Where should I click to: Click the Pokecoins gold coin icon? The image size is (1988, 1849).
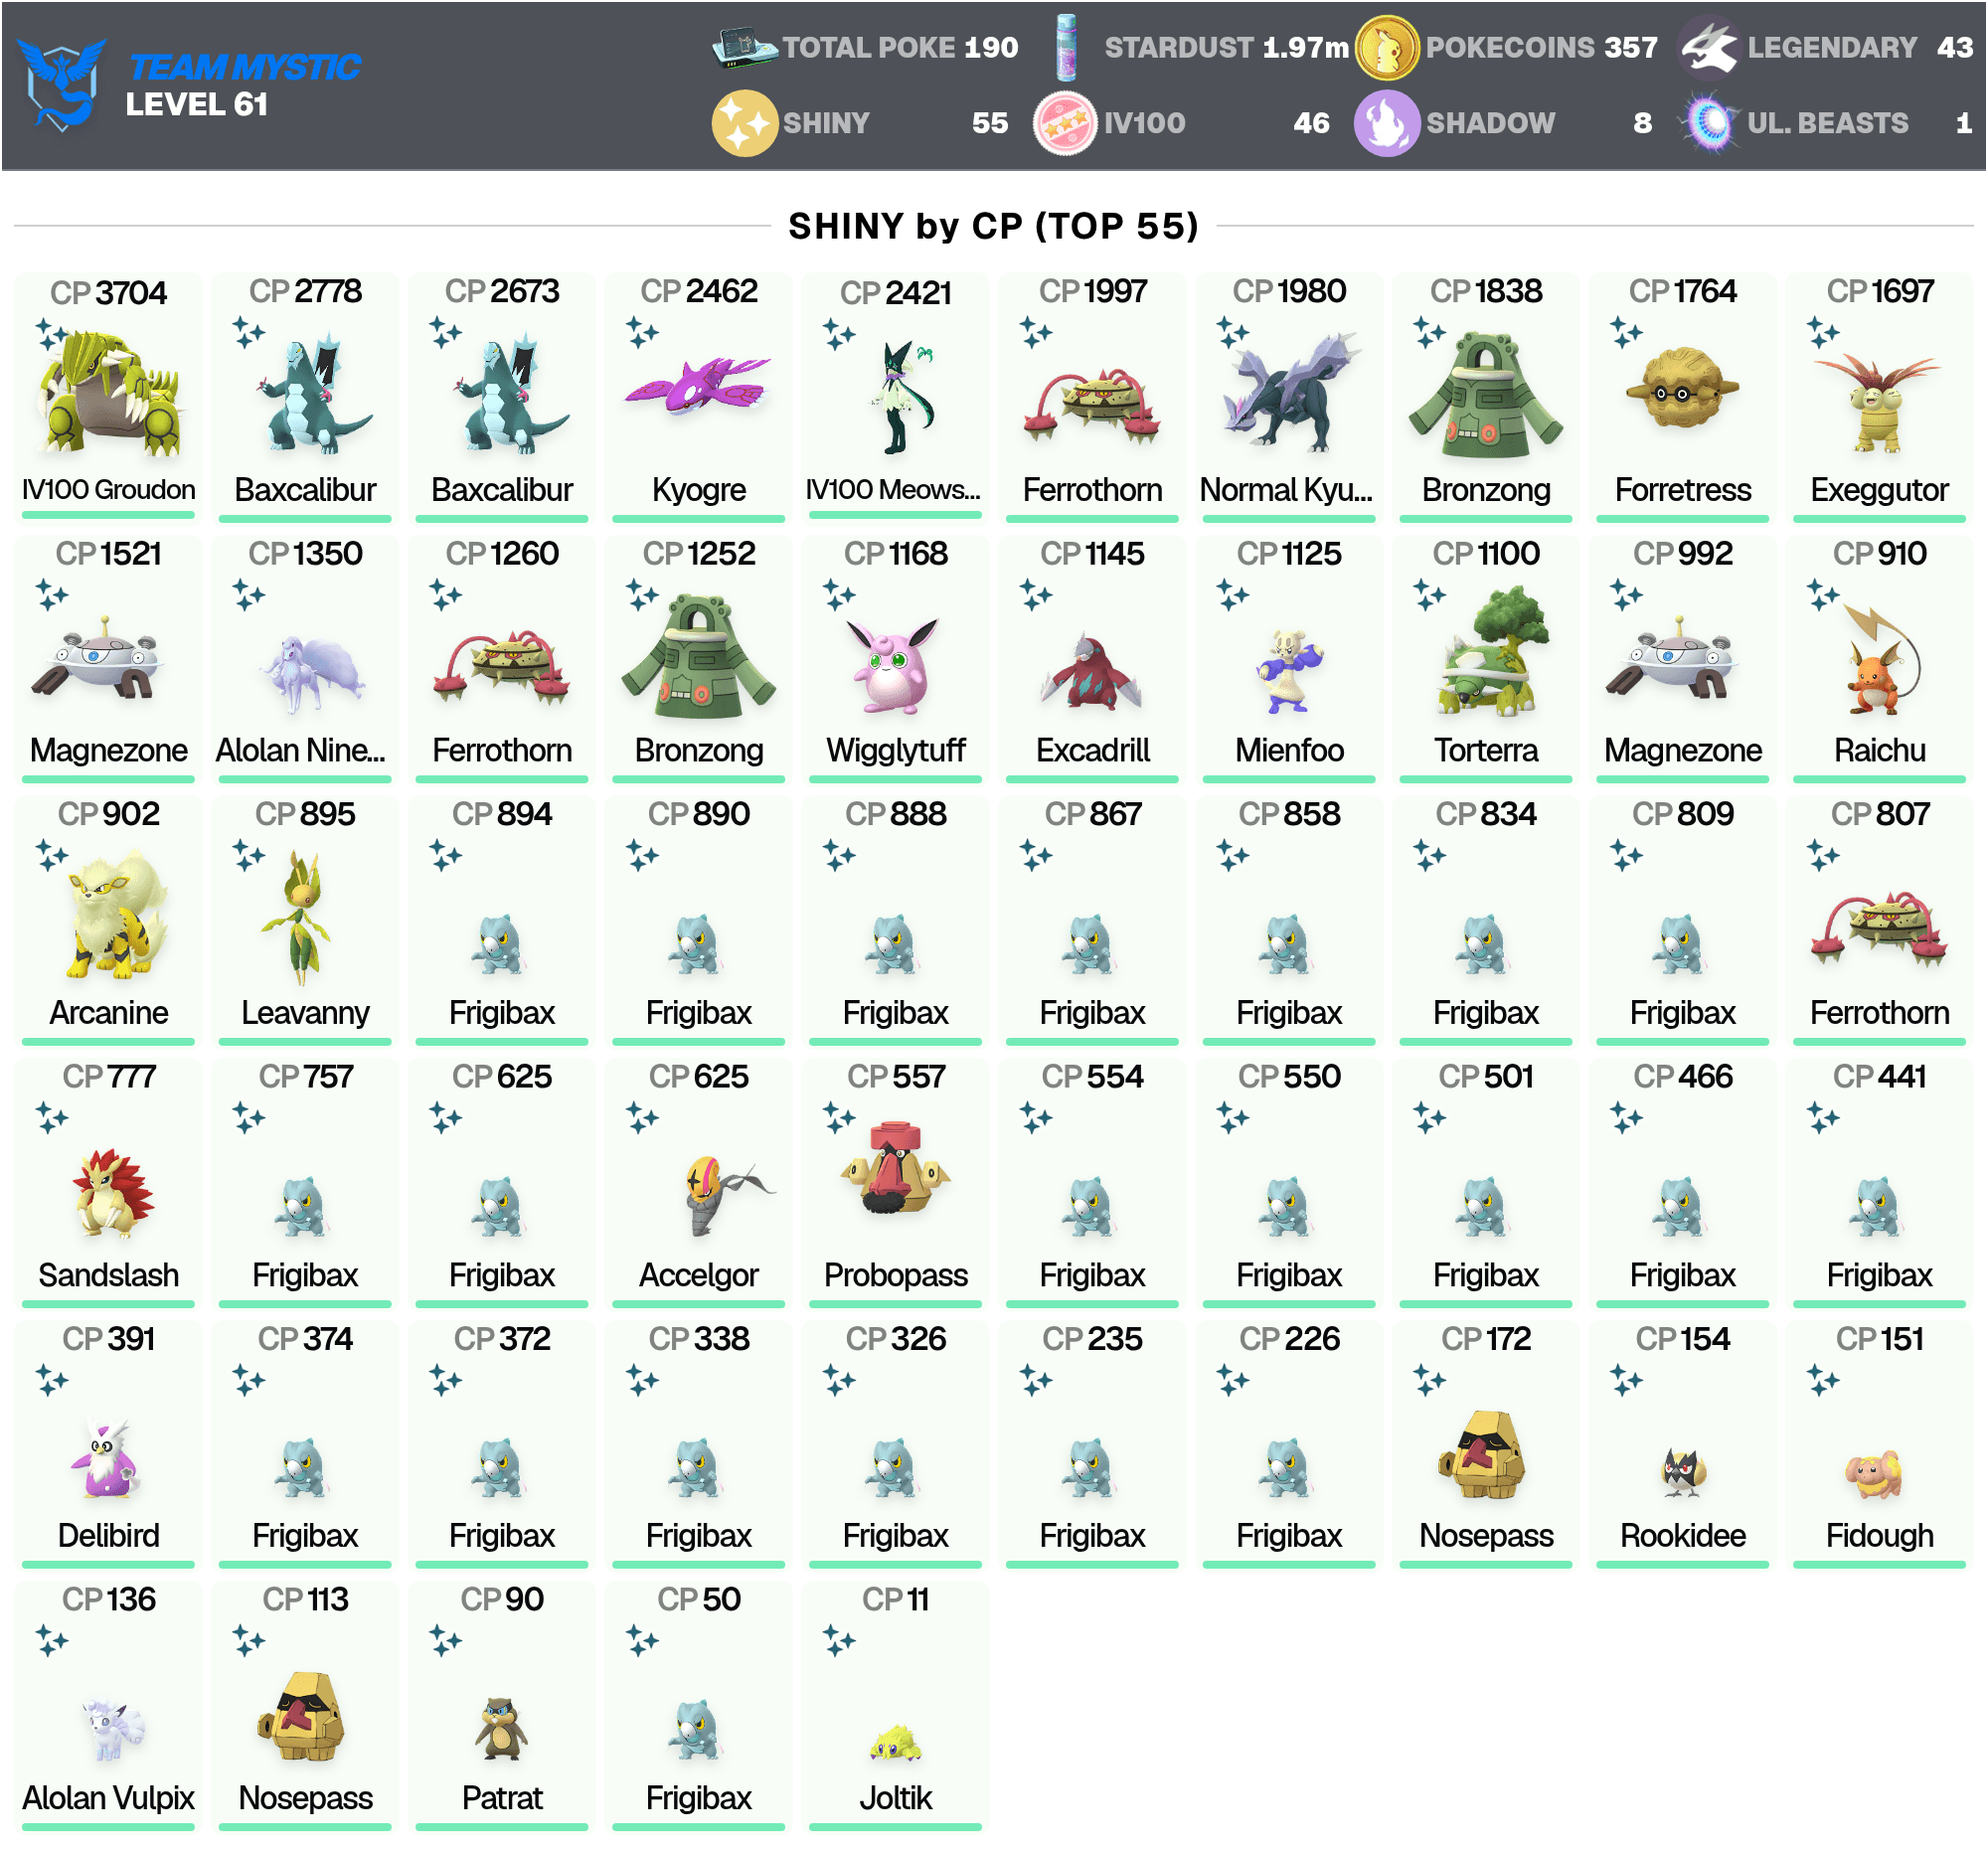click(x=1387, y=47)
